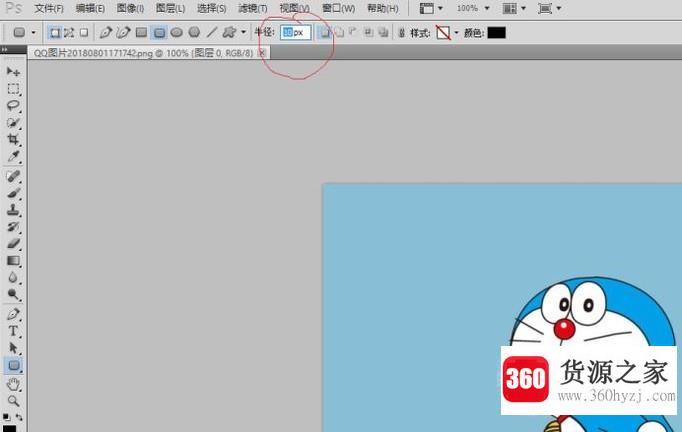
Task: Select the Rounded Rectangle tool in toolbox
Action: click(13, 365)
